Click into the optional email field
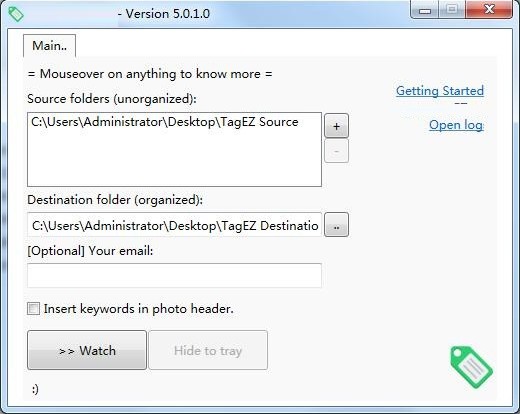520x414 pixels. pyautogui.click(x=175, y=275)
